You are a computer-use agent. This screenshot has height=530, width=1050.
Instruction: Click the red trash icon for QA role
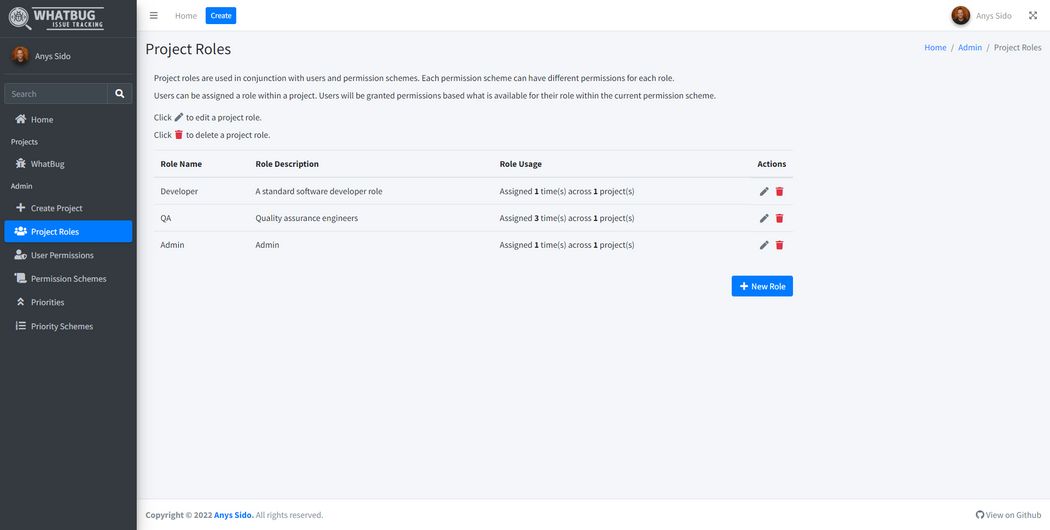pyautogui.click(x=780, y=218)
